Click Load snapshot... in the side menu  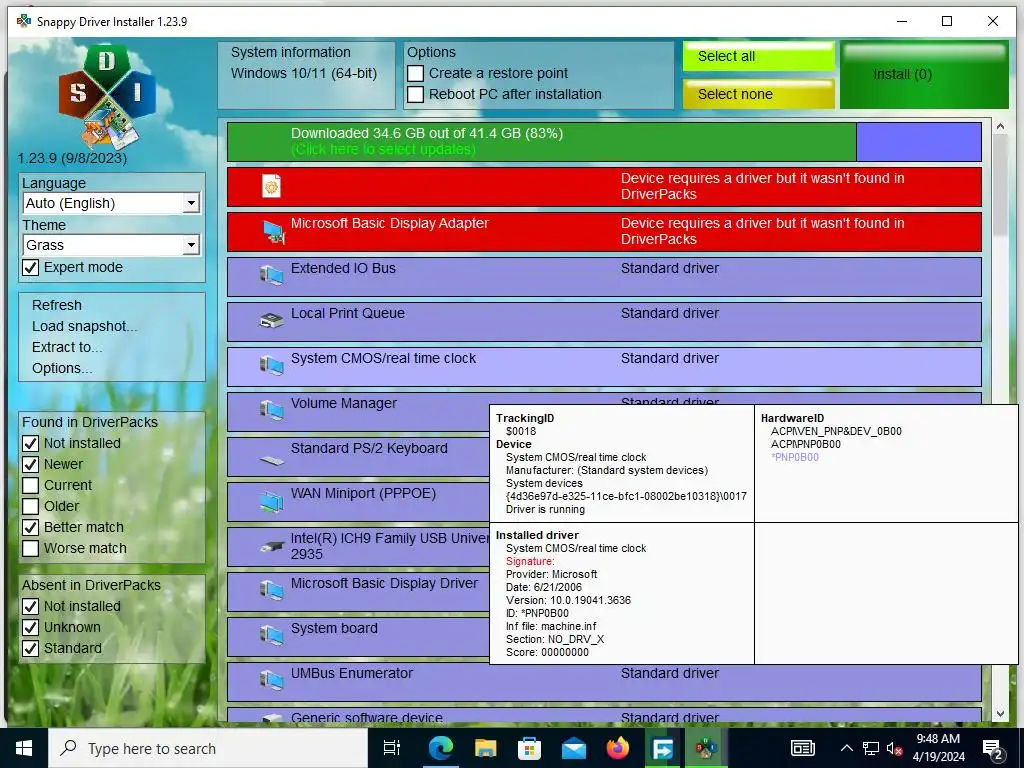(85, 326)
